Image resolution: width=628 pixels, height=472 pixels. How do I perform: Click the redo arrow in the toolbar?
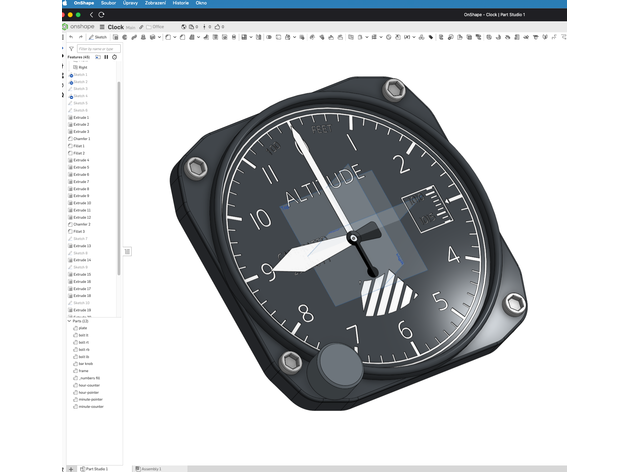click(x=81, y=37)
